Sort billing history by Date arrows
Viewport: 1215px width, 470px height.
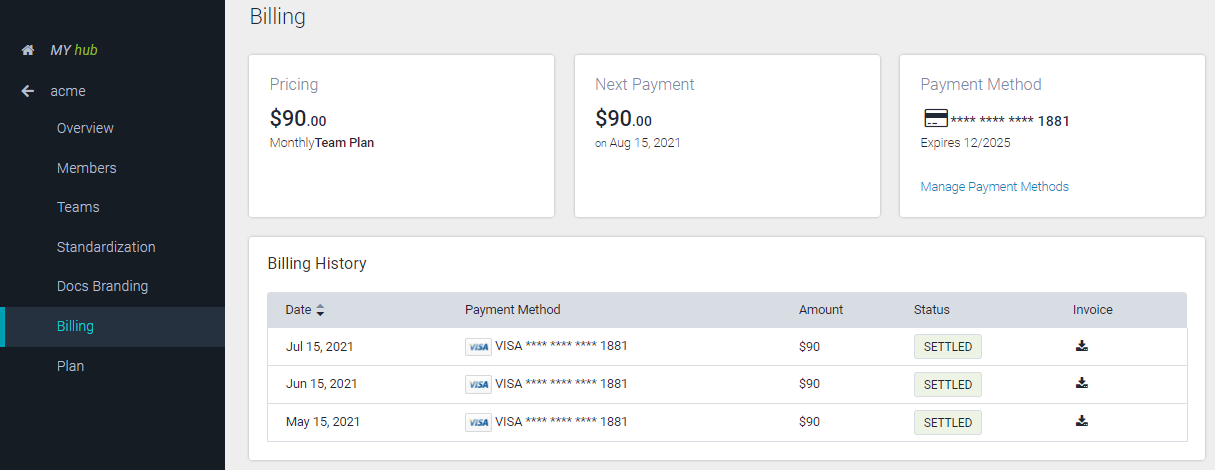(320, 310)
